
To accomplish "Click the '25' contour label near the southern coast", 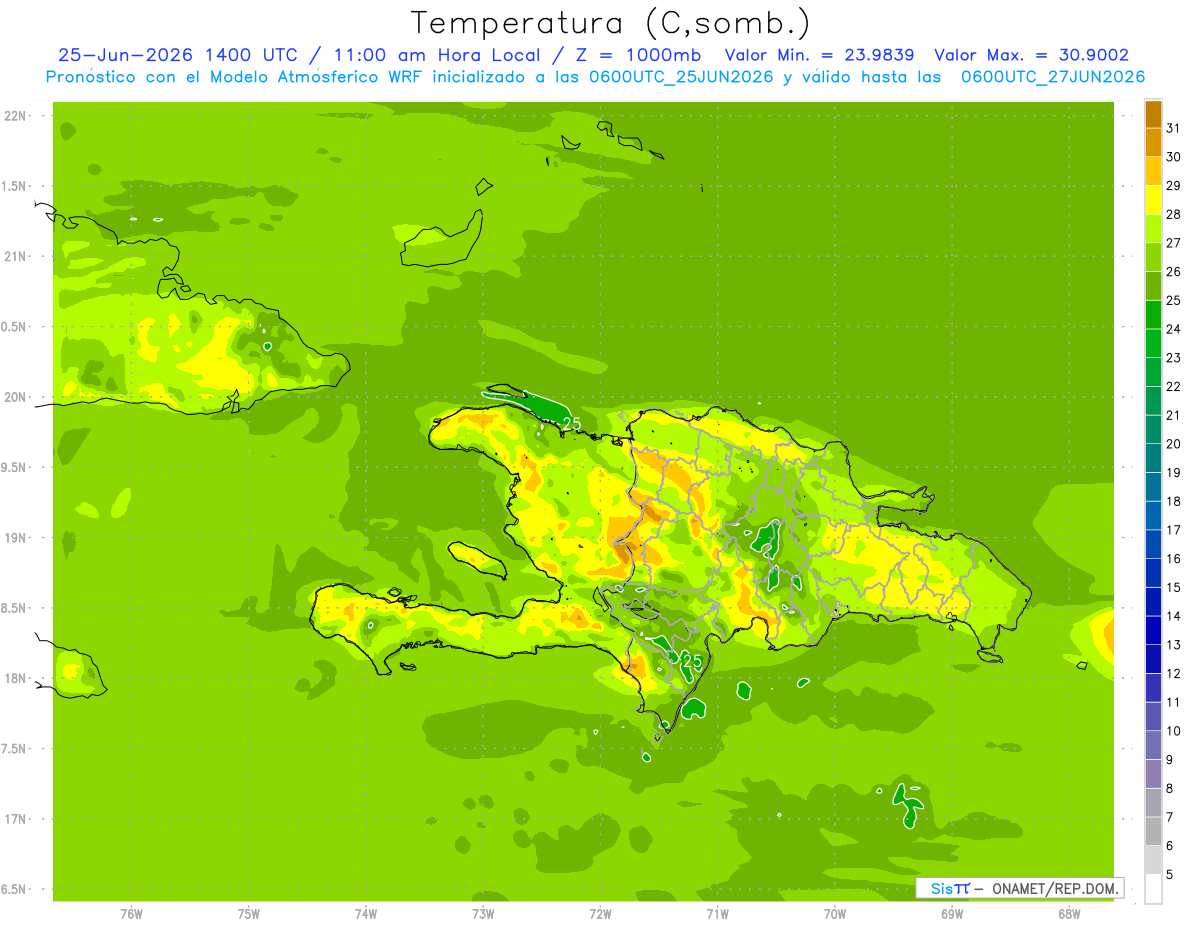I will (x=692, y=661).
